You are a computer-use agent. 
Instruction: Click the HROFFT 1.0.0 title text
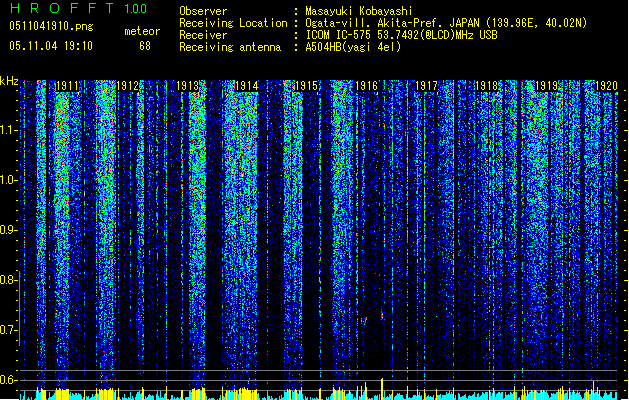click(x=79, y=8)
